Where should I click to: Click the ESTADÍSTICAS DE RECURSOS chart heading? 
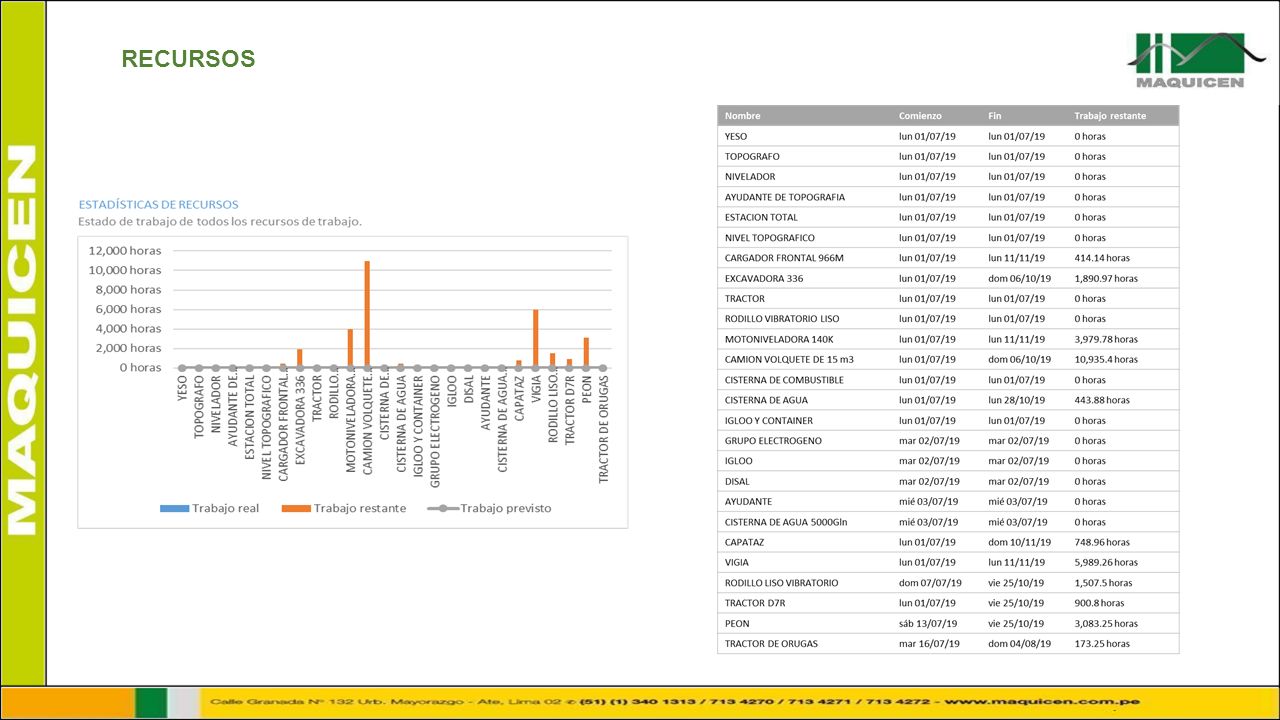pyautogui.click(x=158, y=204)
